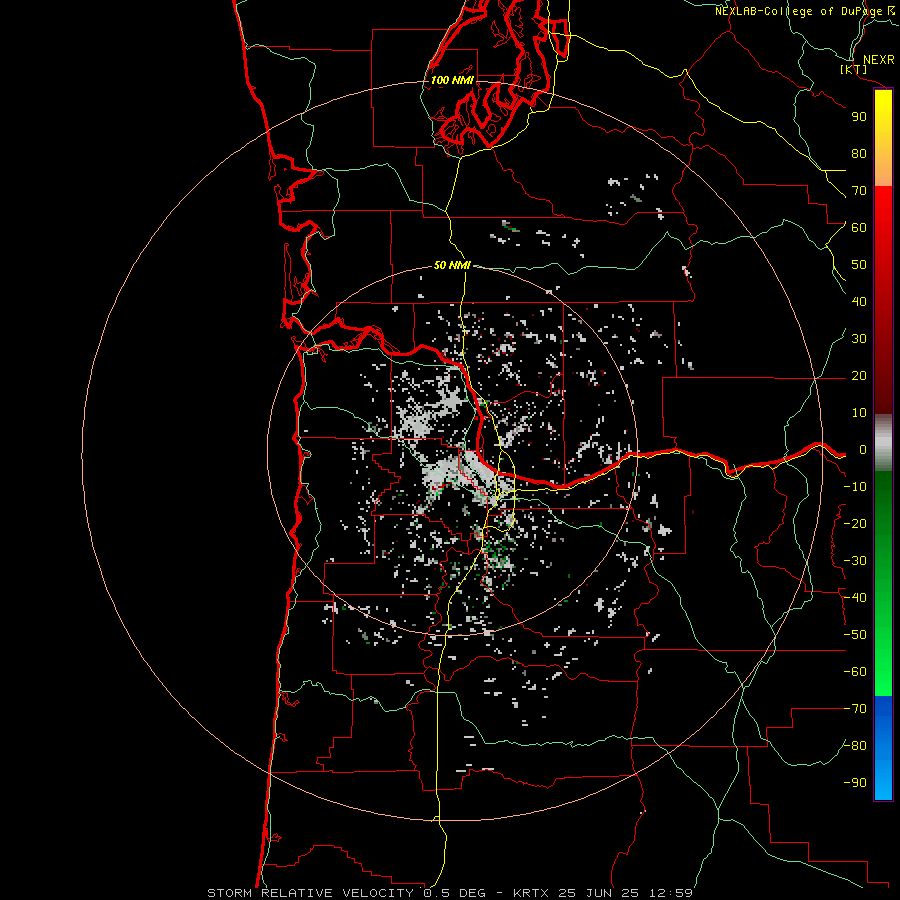Click the red segment of the color bar
Viewport: 900px width, 900px height.
pos(883,300)
